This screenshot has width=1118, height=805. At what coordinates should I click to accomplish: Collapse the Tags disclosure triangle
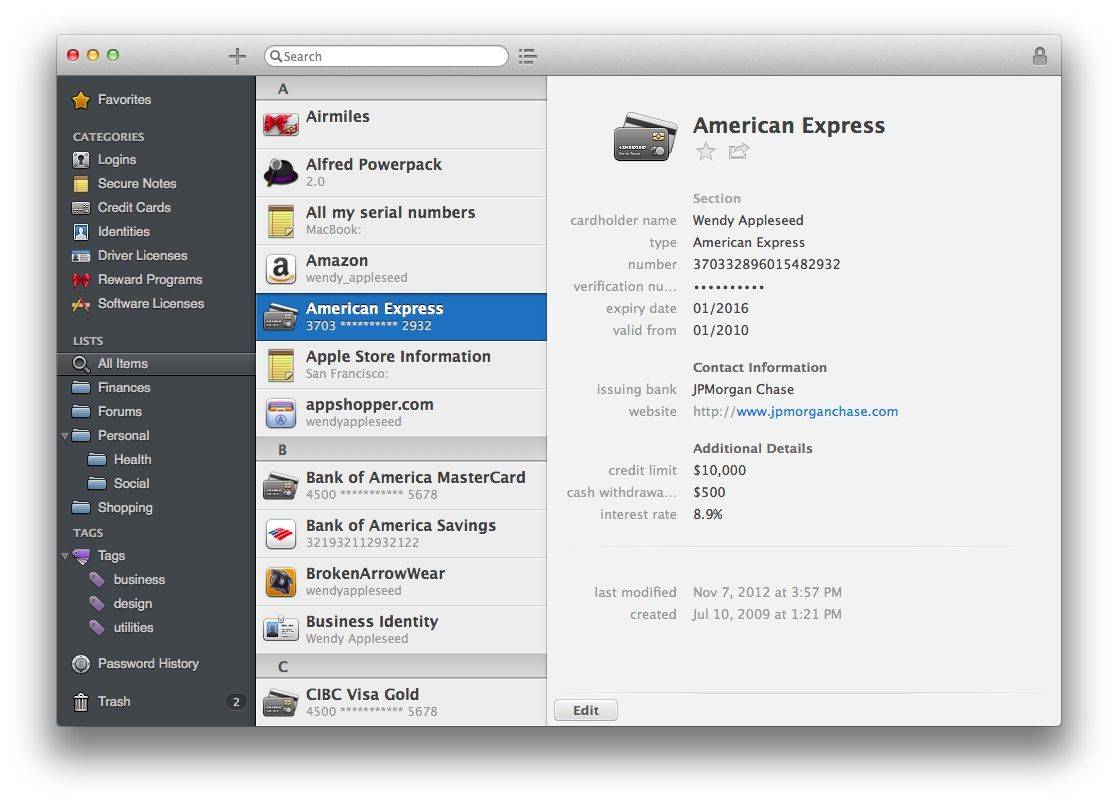point(65,556)
